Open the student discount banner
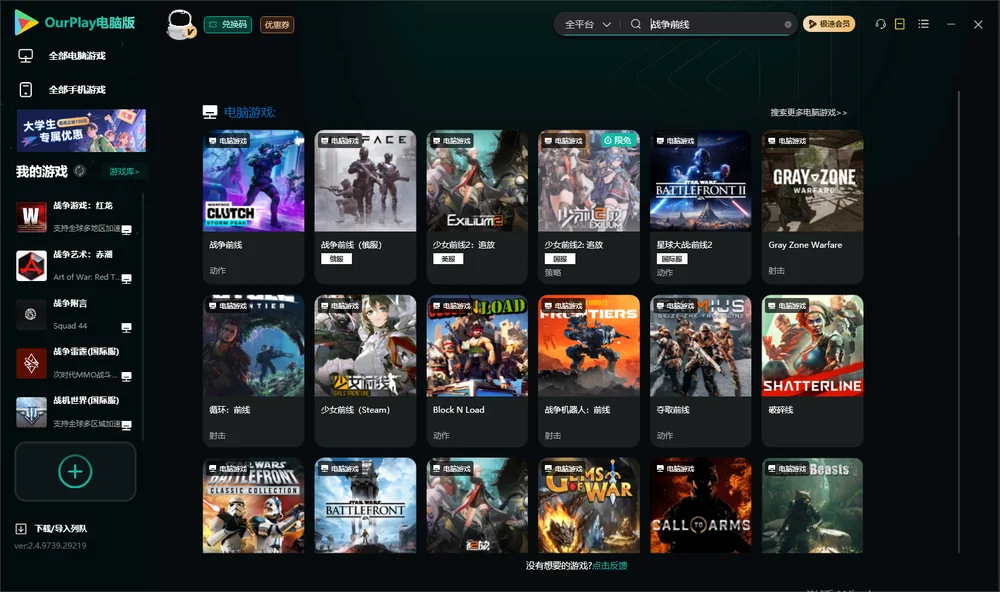This screenshot has height=592, width=1000. [x=82, y=130]
